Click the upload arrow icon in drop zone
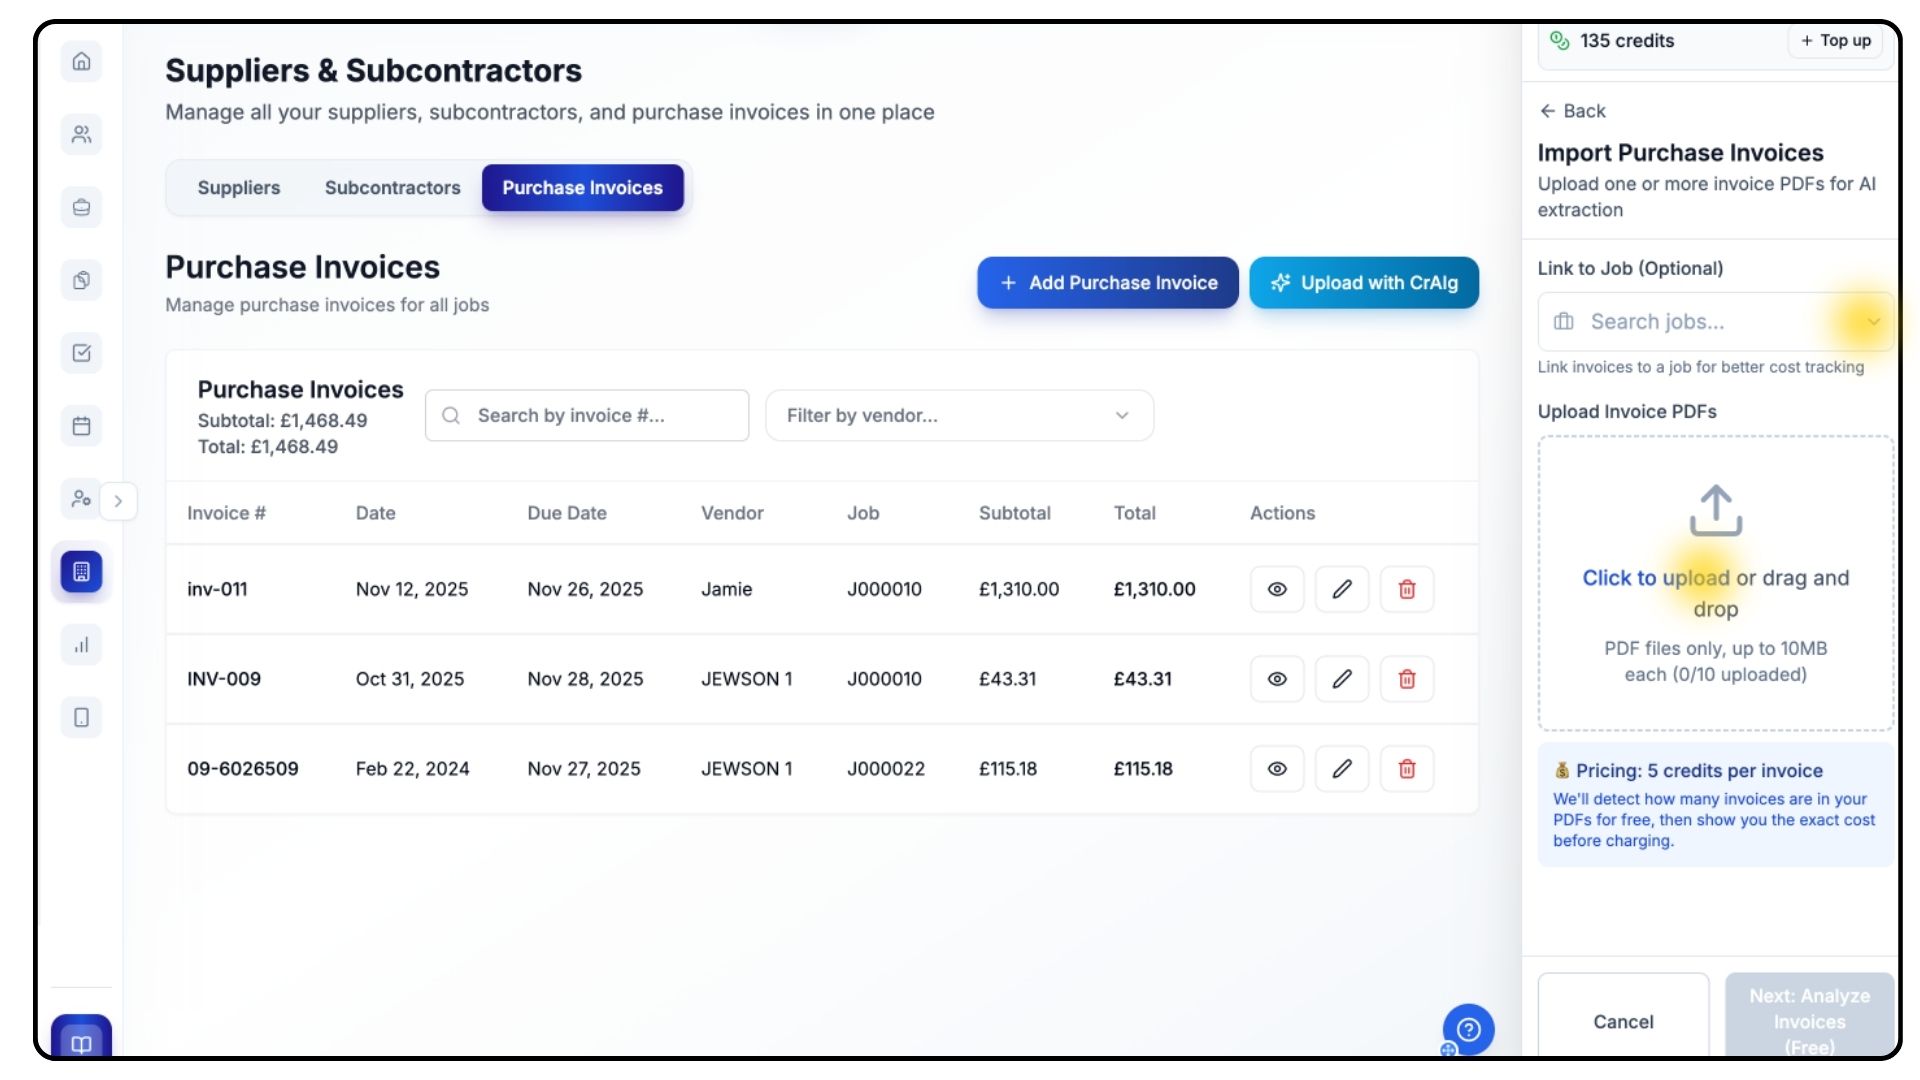The image size is (1920, 1080). [x=1715, y=511]
